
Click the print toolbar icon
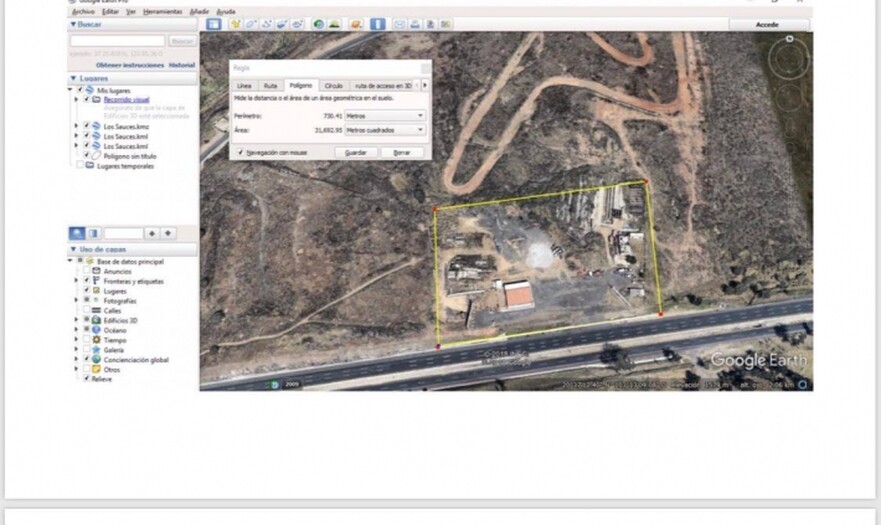(x=415, y=24)
